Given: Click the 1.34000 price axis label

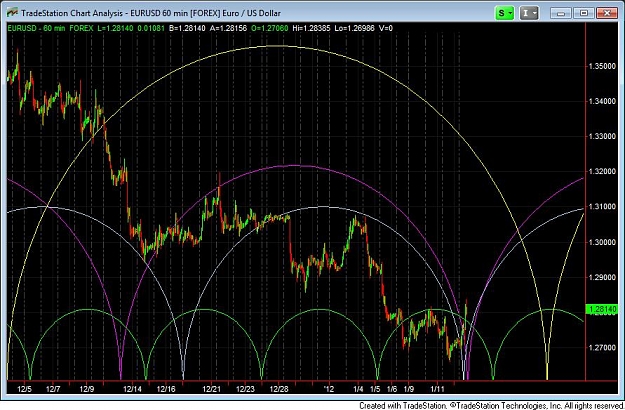Looking at the screenshot, I should [x=602, y=101].
